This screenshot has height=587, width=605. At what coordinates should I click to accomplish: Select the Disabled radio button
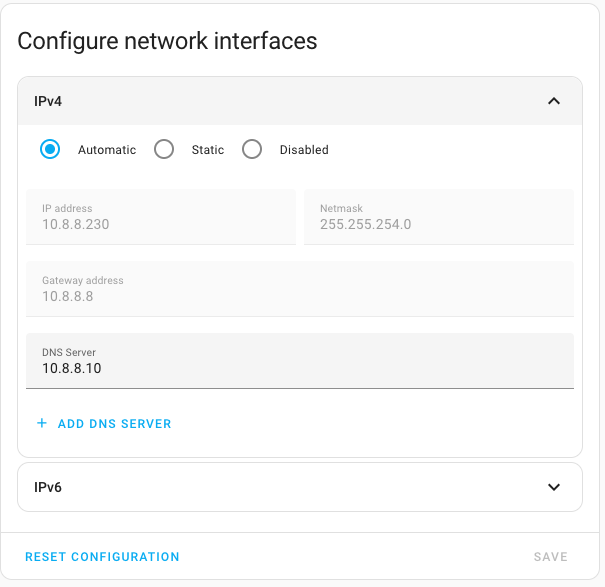pos(252,149)
